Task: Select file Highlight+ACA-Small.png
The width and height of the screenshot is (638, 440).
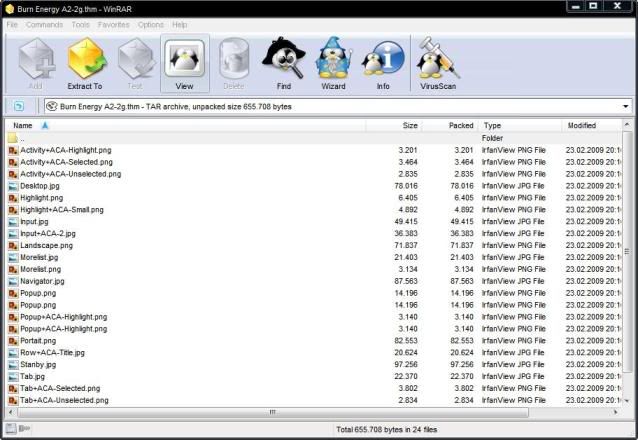Action: tap(62, 210)
